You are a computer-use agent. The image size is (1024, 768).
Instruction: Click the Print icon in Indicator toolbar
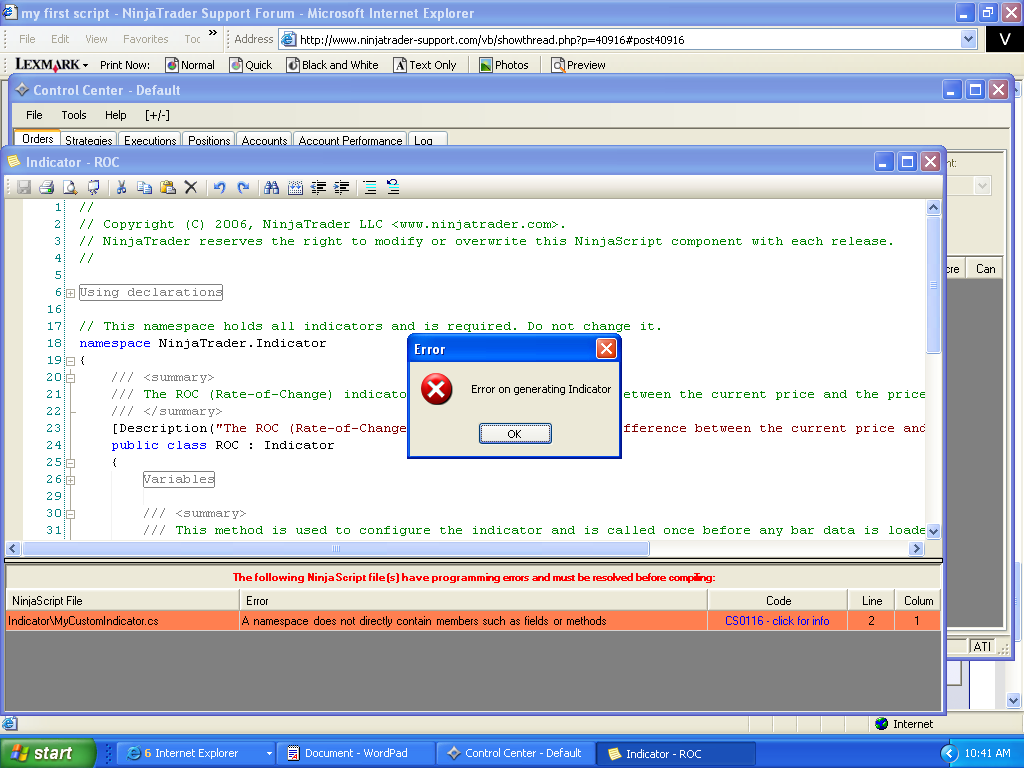click(46, 187)
